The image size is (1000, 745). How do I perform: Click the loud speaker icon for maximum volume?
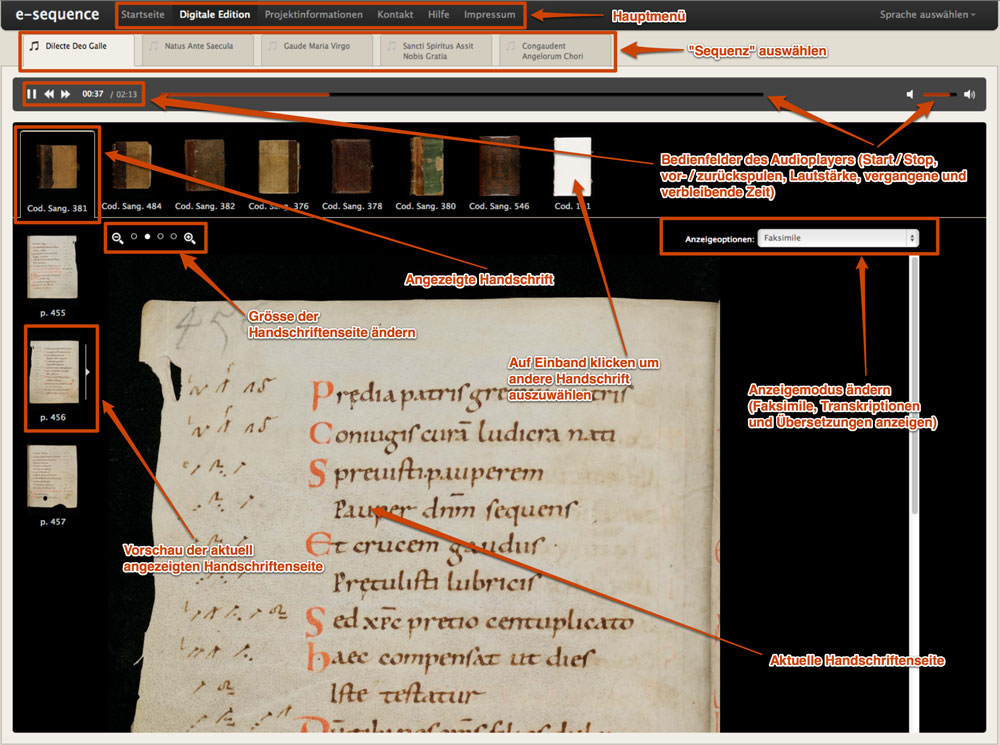click(x=969, y=94)
